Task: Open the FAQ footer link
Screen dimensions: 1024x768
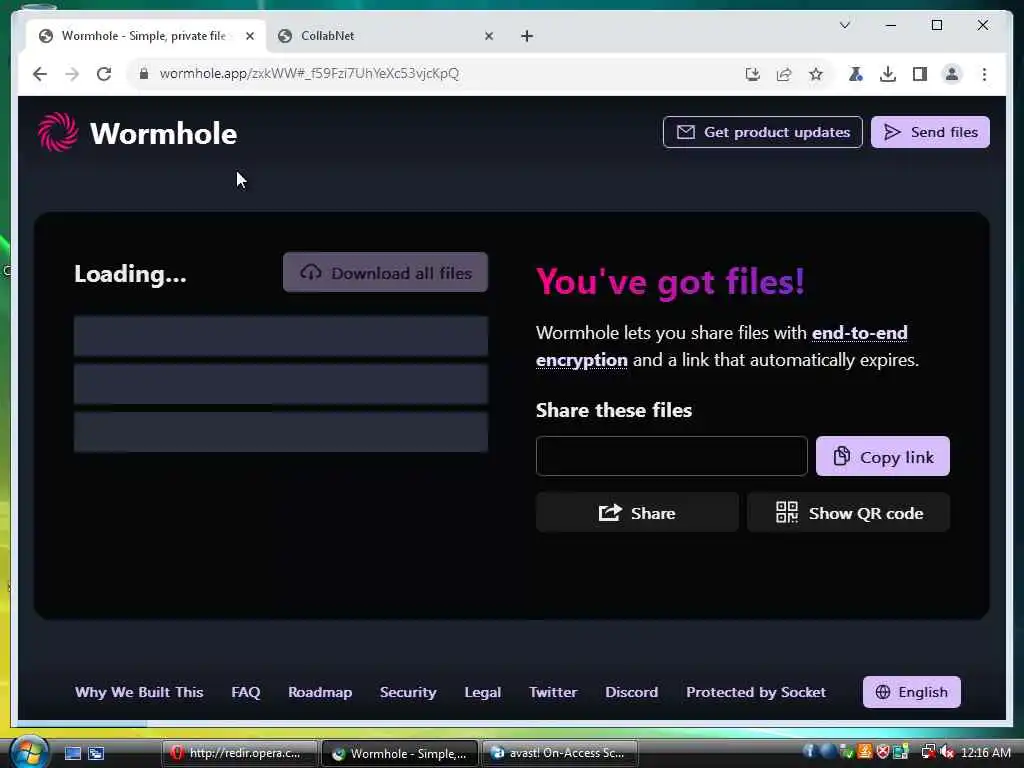Action: click(x=246, y=692)
